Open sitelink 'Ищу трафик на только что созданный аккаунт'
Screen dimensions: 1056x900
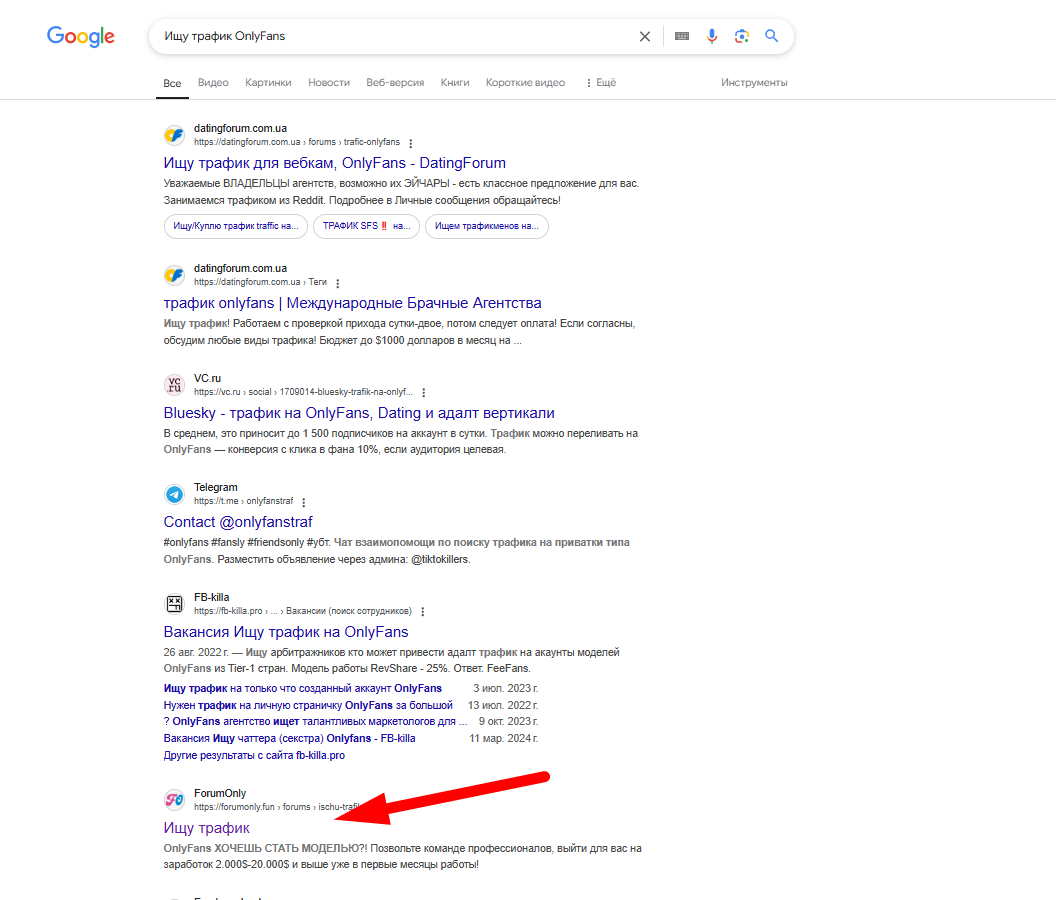click(x=302, y=688)
